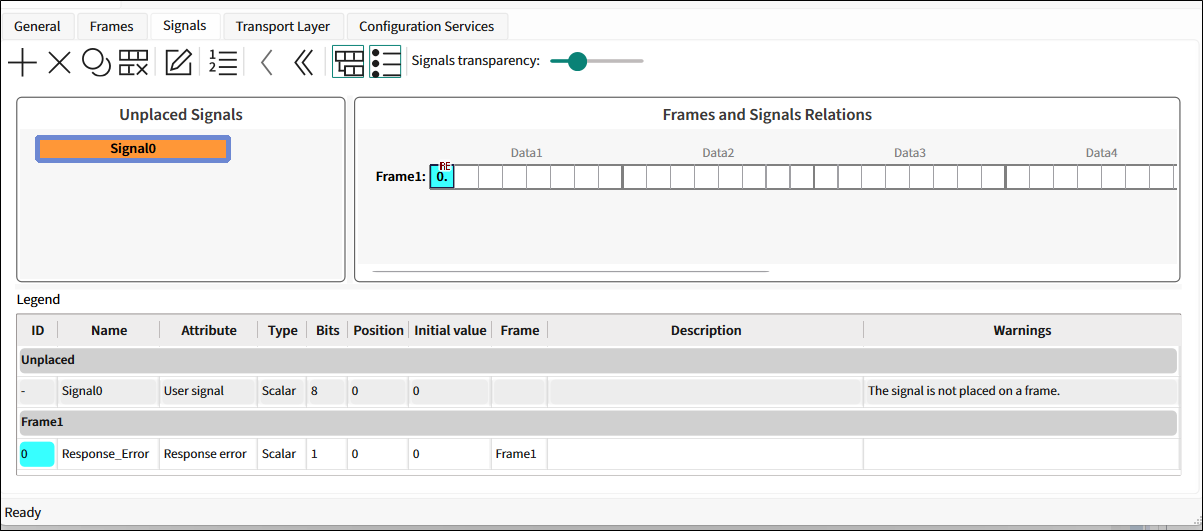This screenshot has height=531, width=1203.
Task: Click the Description column header
Action: (x=706, y=330)
